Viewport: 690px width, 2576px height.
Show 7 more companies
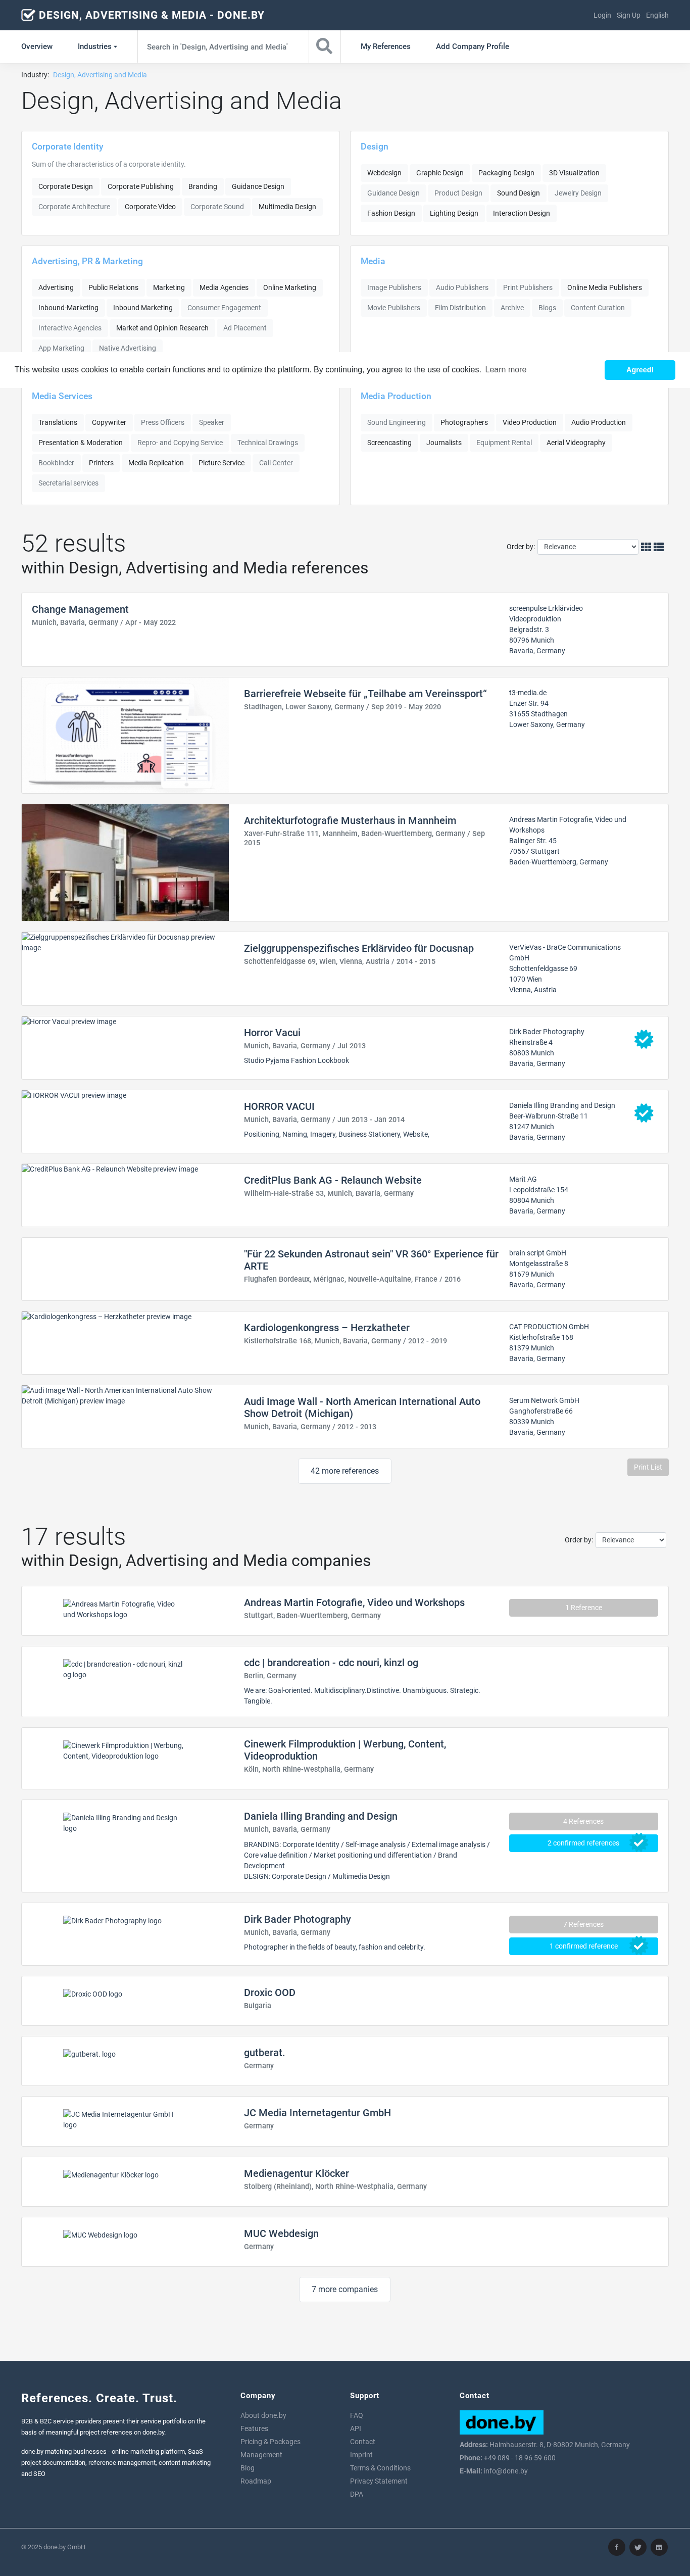[344, 2289]
